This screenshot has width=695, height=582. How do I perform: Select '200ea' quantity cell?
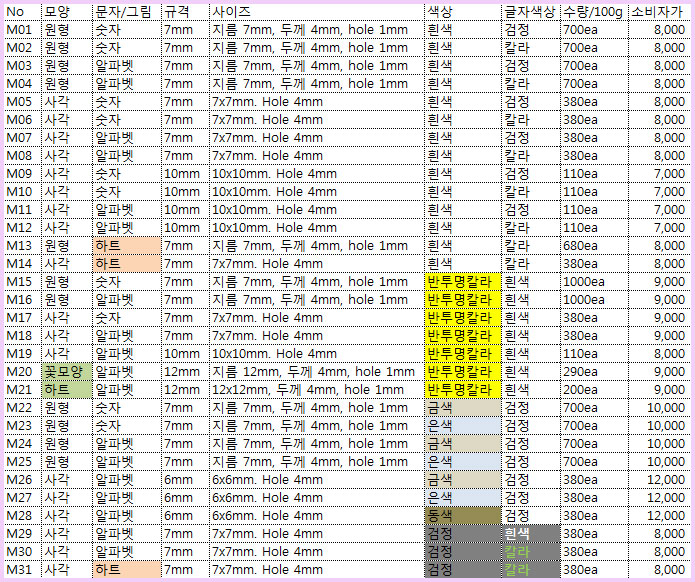point(594,390)
